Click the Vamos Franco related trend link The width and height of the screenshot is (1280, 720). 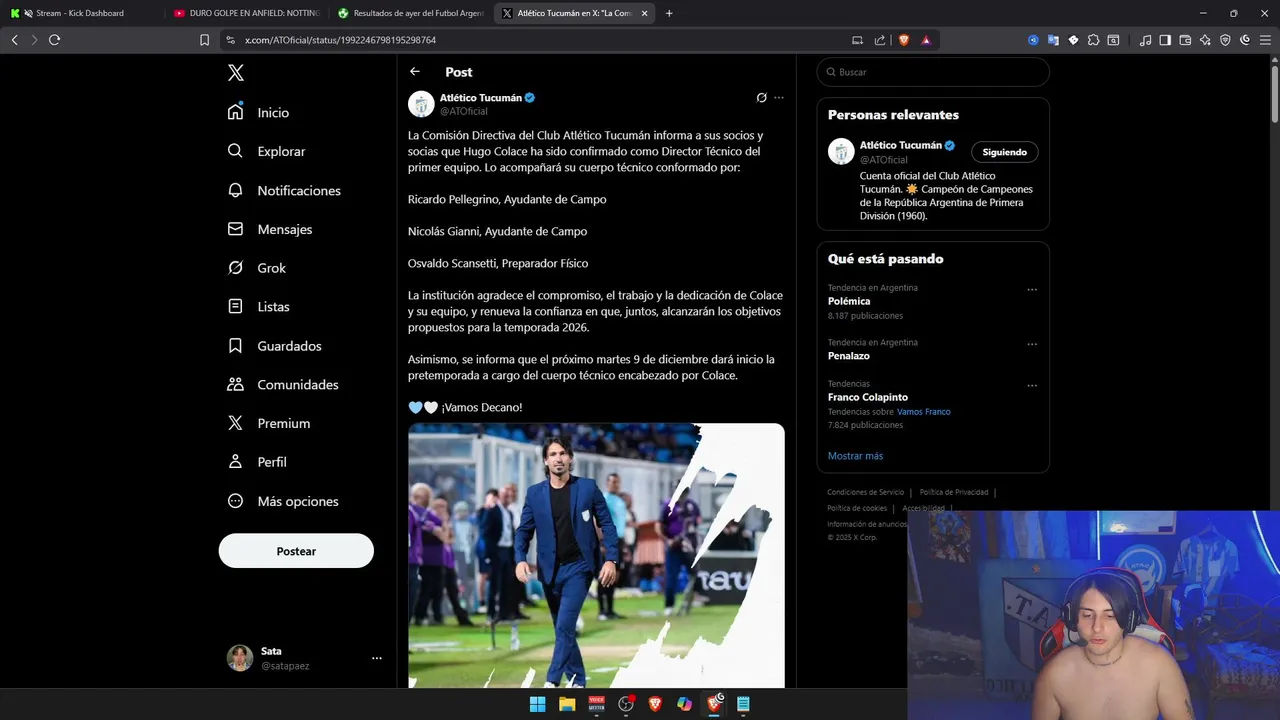coord(924,412)
